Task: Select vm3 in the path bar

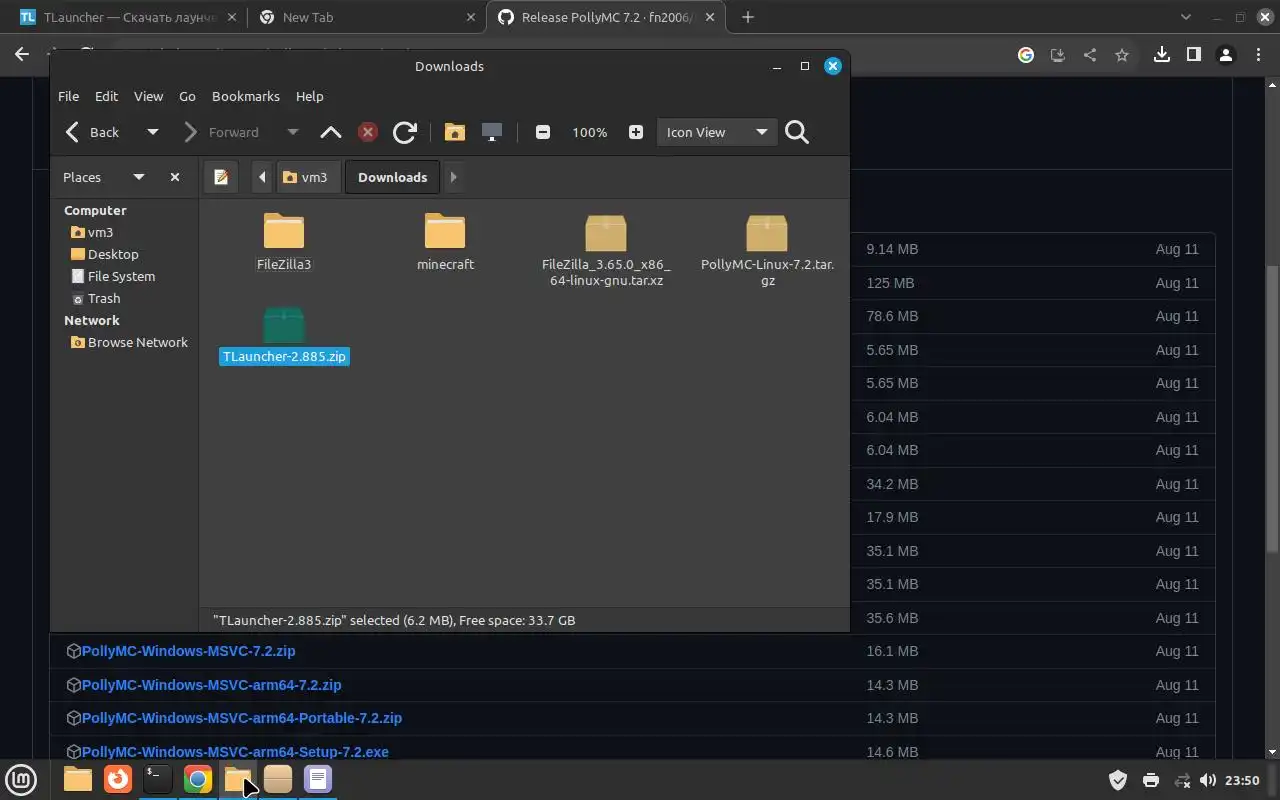Action: 306,177
